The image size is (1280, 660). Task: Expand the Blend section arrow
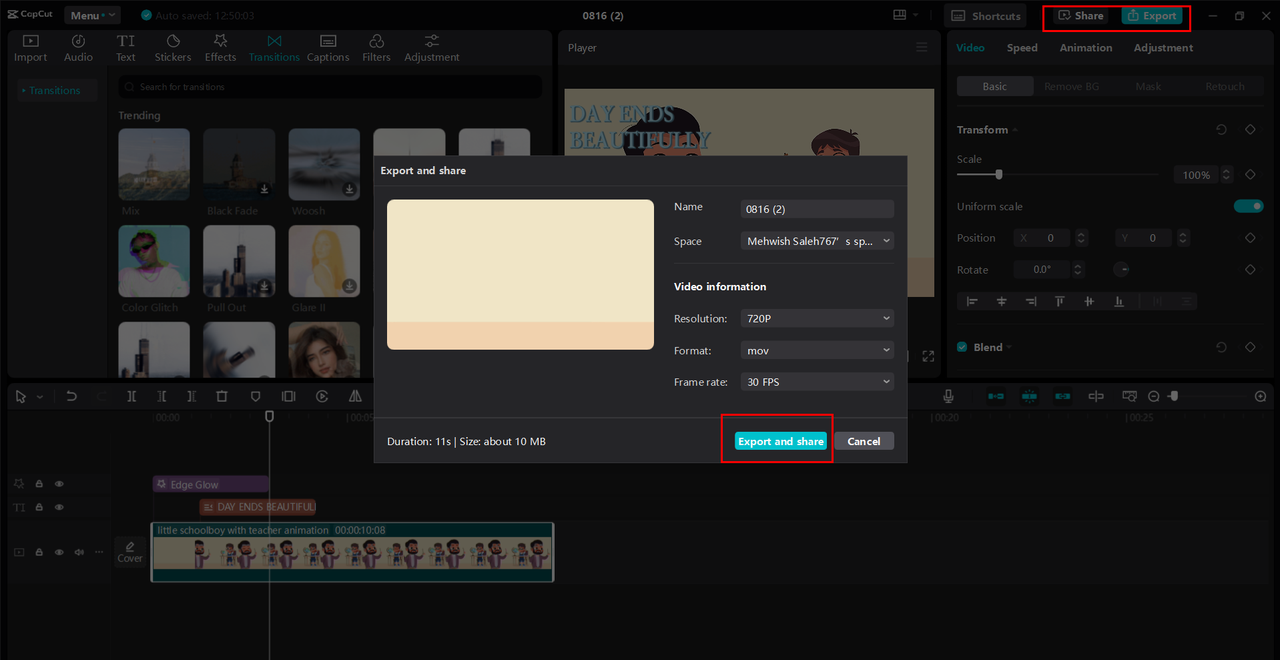tap(1009, 347)
